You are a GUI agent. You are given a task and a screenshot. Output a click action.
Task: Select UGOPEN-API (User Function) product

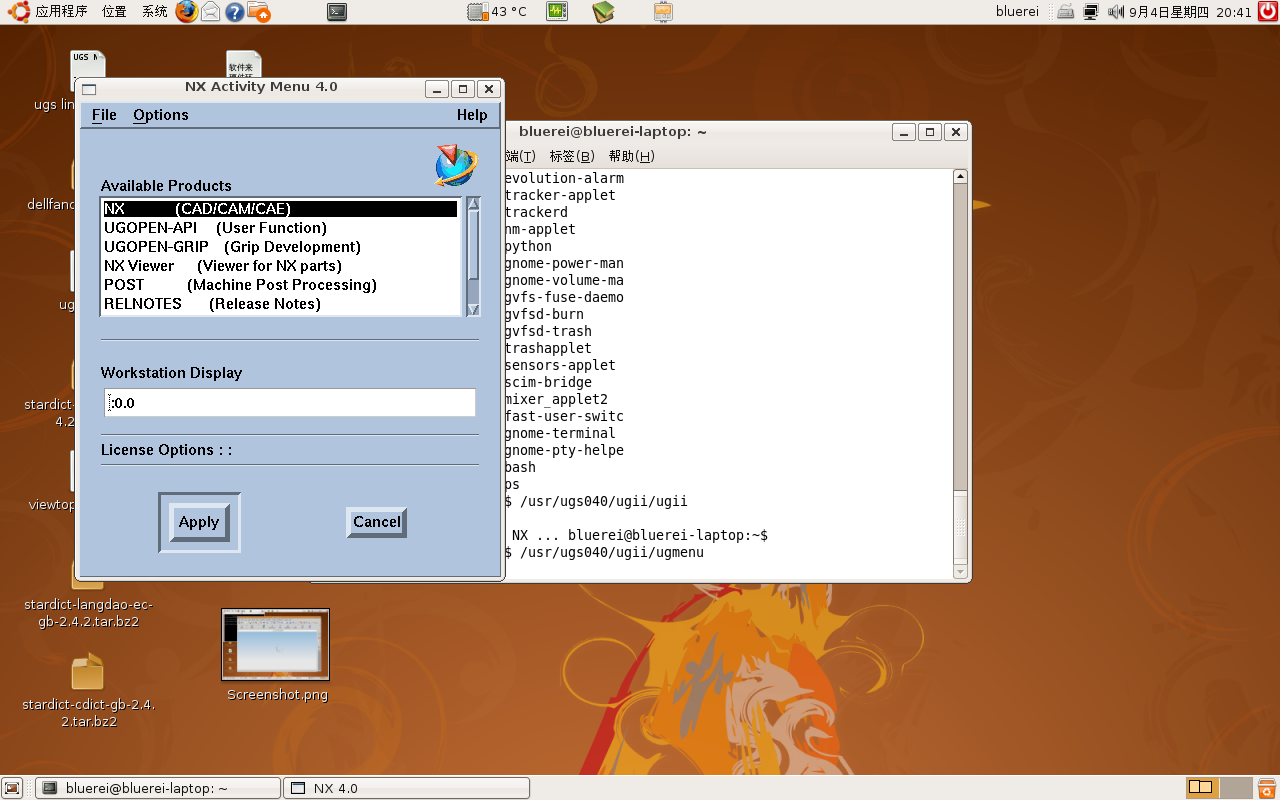click(x=280, y=228)
